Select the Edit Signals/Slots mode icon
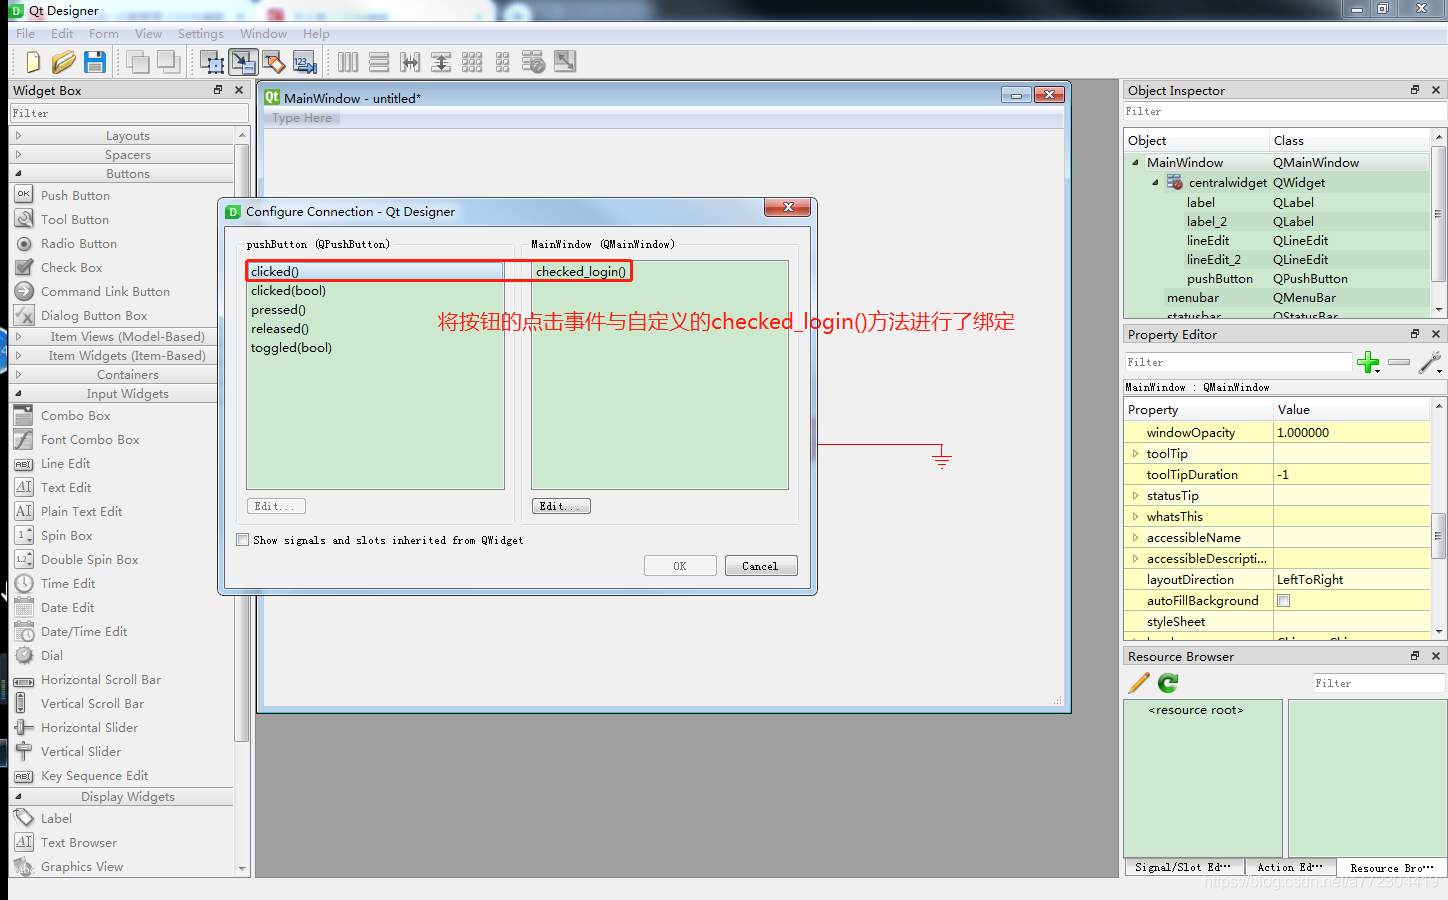The height and width of the screenshot is (900, 1448). pos(243,62)
